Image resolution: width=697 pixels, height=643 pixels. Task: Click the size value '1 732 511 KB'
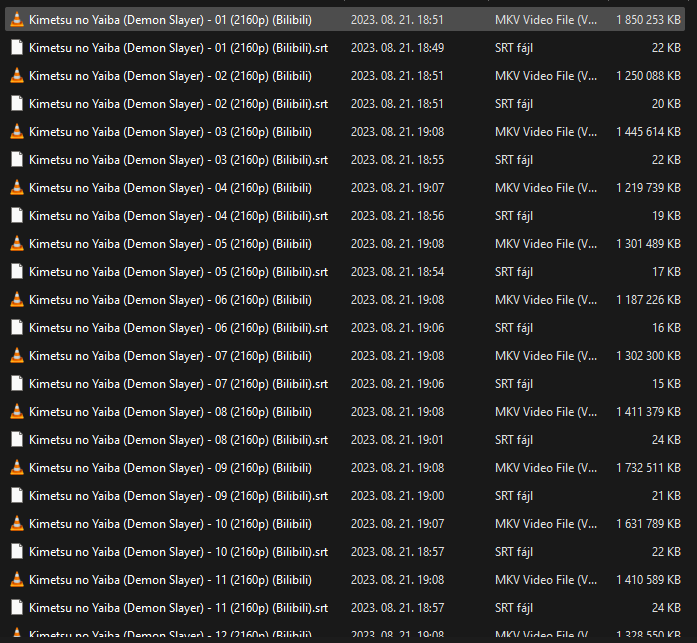point(648,467)
